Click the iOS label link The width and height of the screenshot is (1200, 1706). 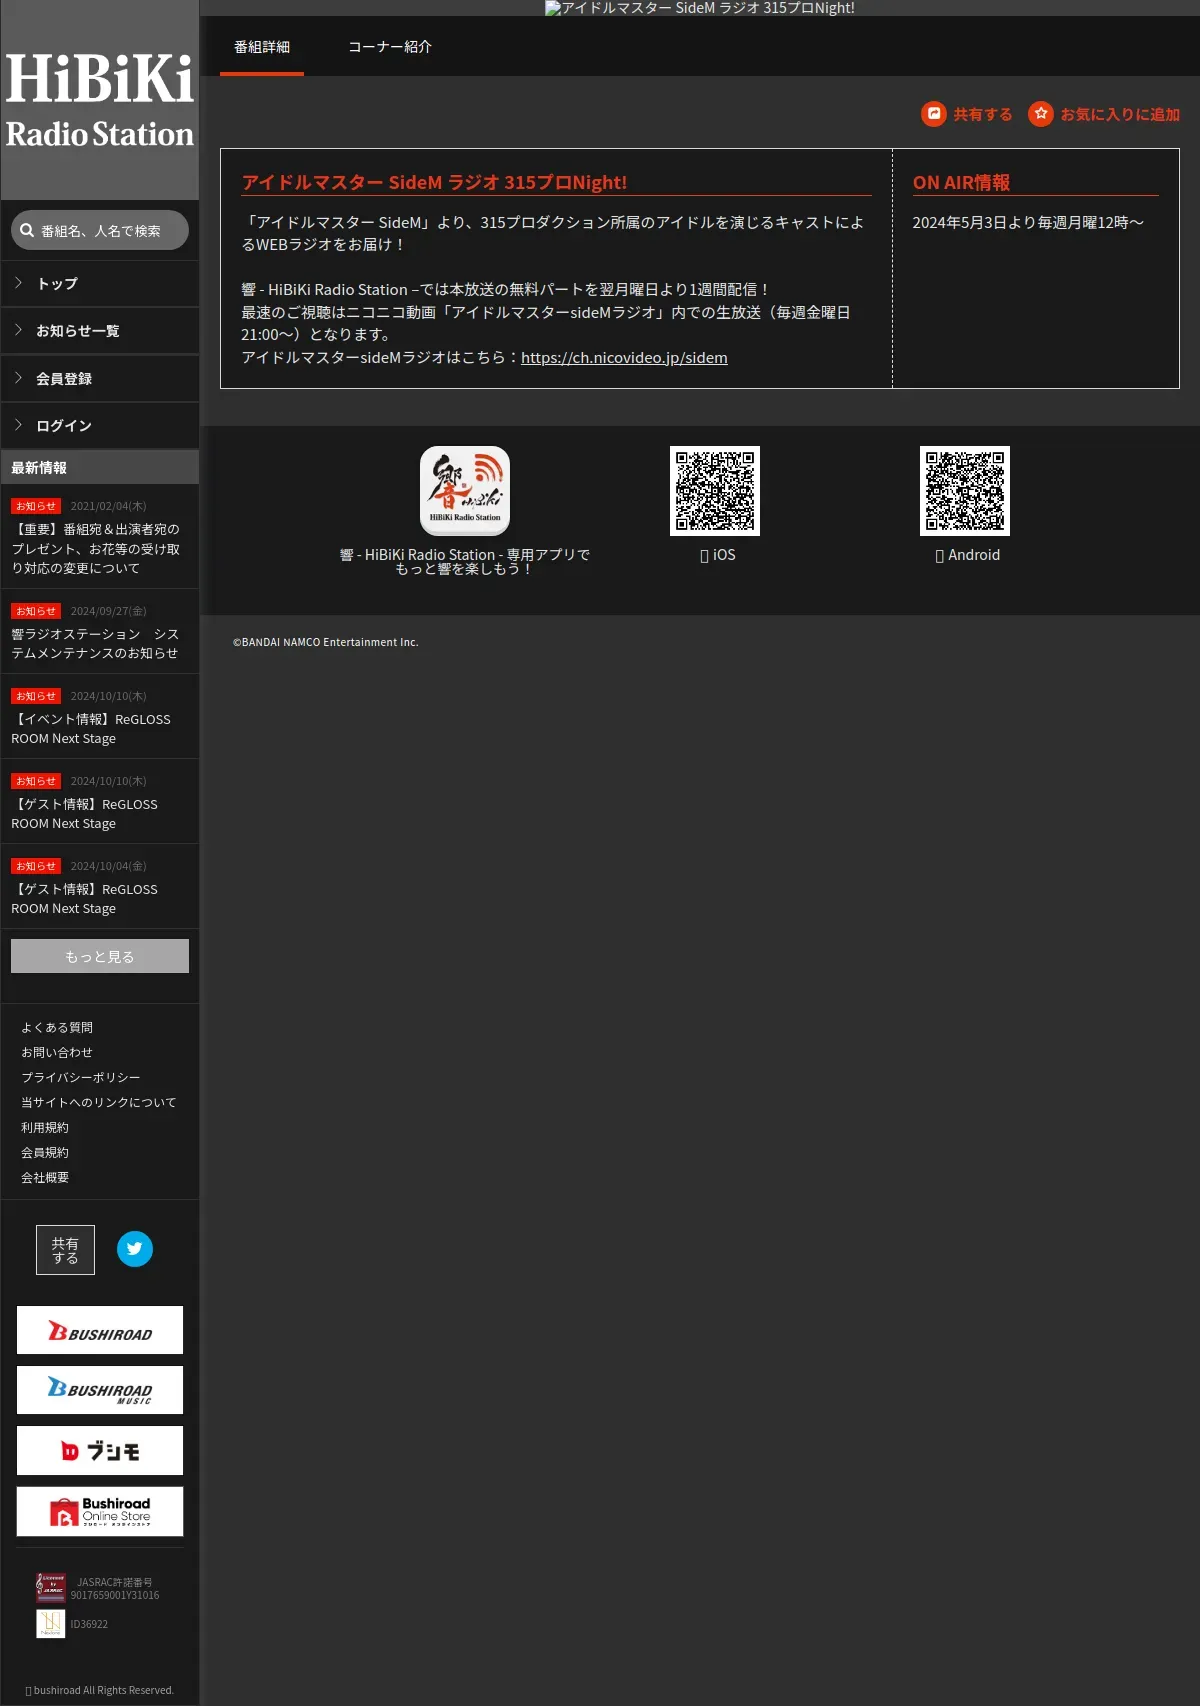pyautogui.click(x=718, y=555)
